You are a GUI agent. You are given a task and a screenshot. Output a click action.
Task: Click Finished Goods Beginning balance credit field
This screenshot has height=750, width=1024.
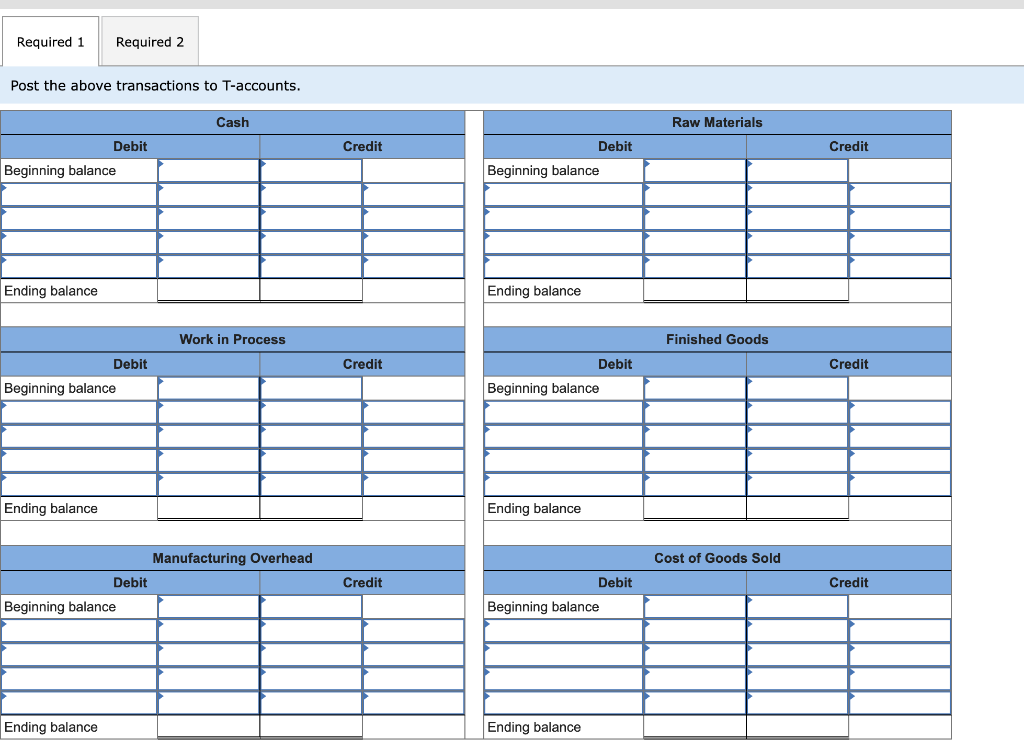point(797,388)
